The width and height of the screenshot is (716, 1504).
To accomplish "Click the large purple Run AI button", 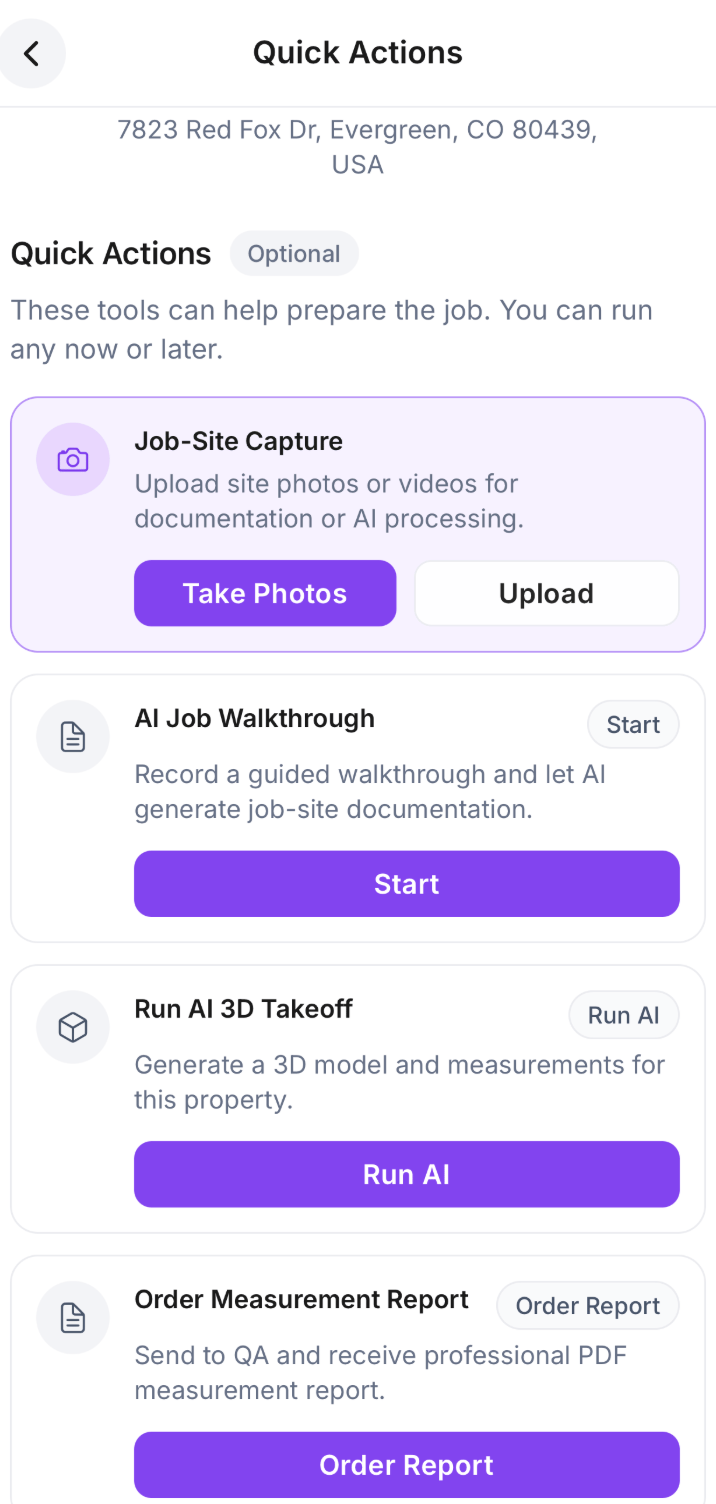I will (407, 1174).
